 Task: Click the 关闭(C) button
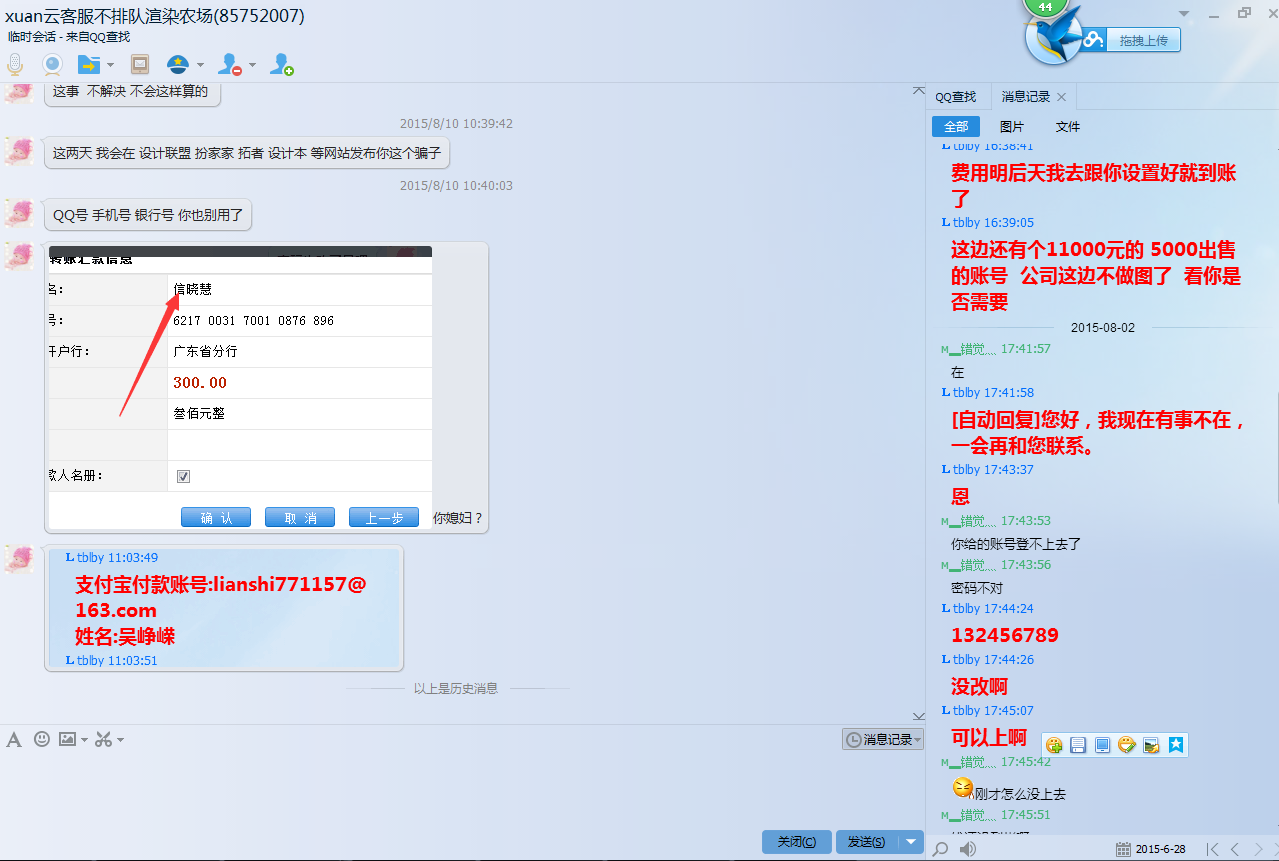pyautogui.click(x=797, y=842)
